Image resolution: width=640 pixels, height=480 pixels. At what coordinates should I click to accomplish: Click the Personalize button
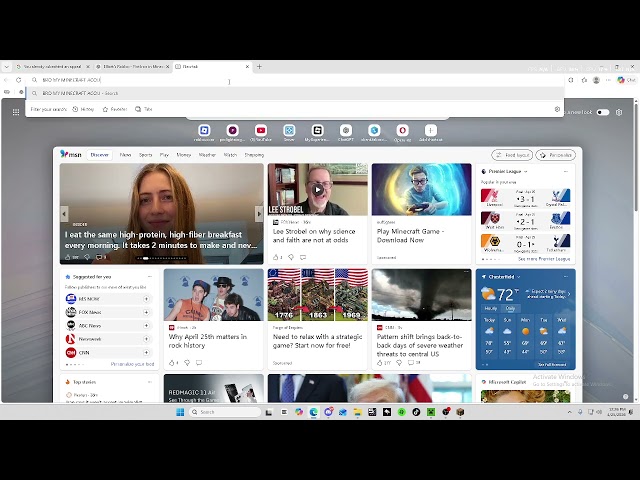(556, 155)
